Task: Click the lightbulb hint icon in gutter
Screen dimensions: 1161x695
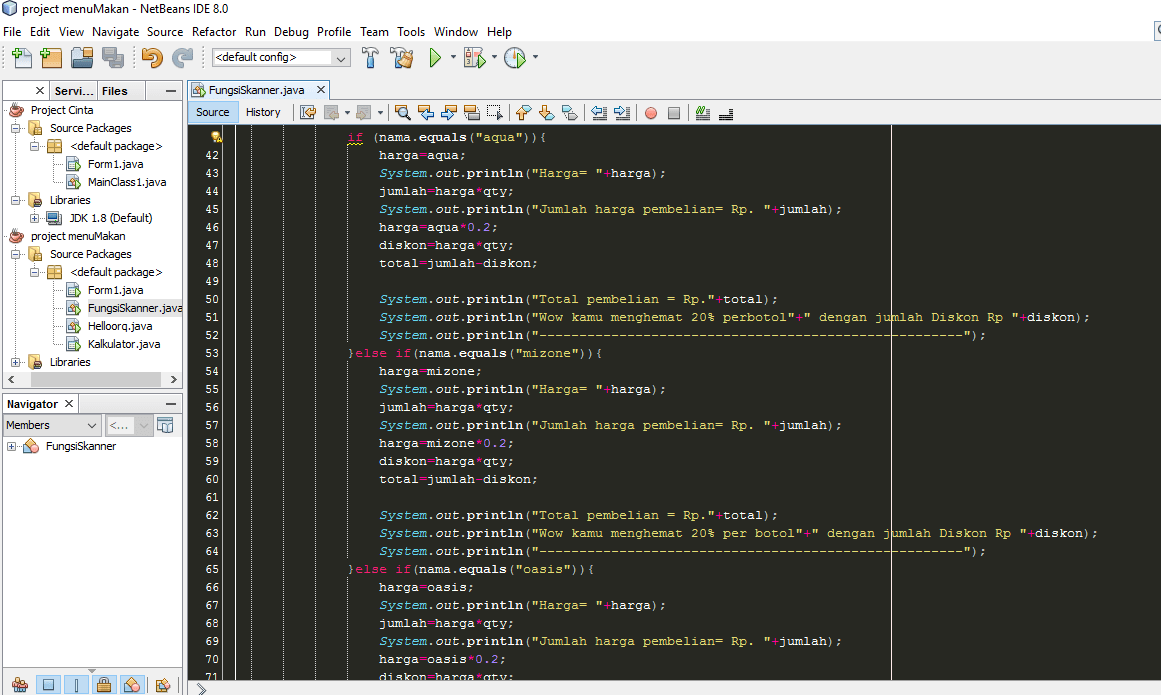Action: (x=216, y=137)
